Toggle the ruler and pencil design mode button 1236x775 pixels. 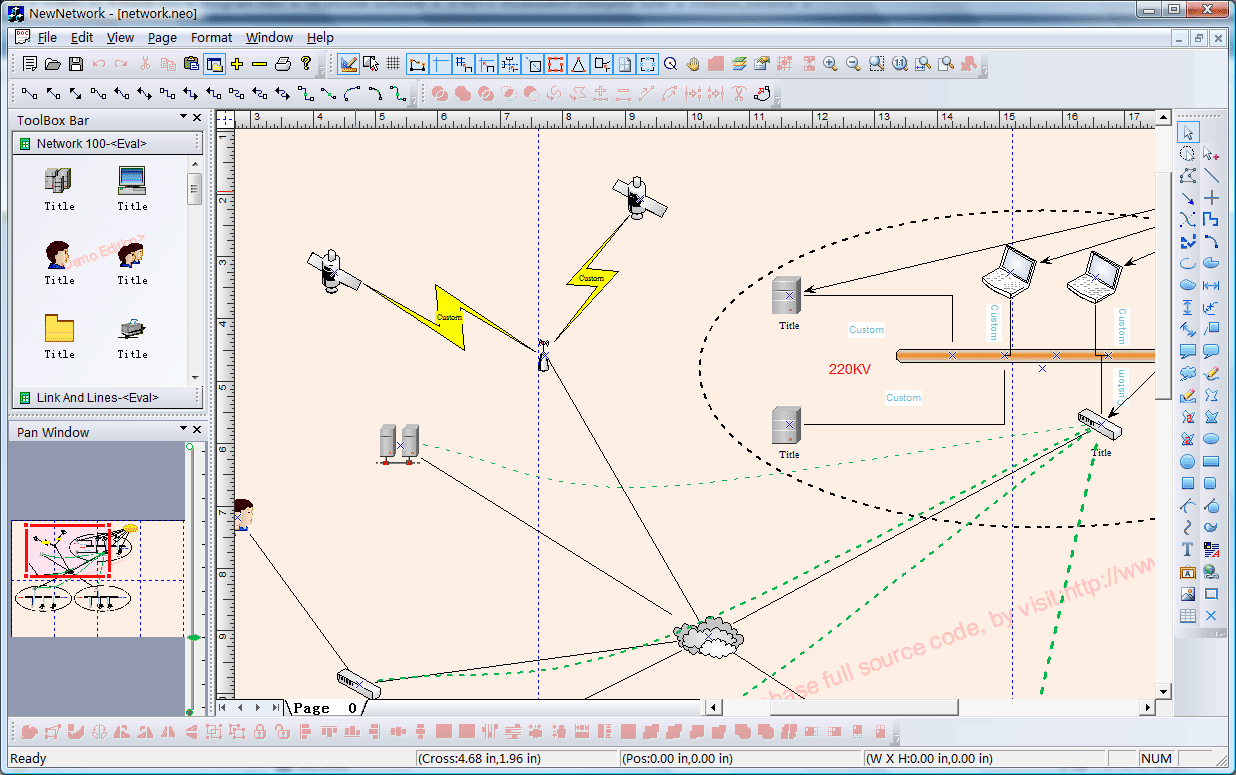[349, 64]
